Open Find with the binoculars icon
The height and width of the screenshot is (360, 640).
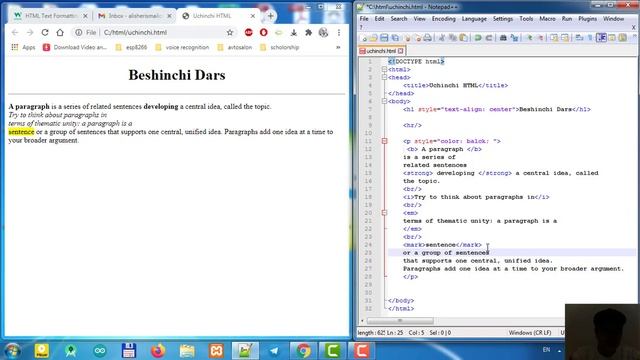point(503,38)
